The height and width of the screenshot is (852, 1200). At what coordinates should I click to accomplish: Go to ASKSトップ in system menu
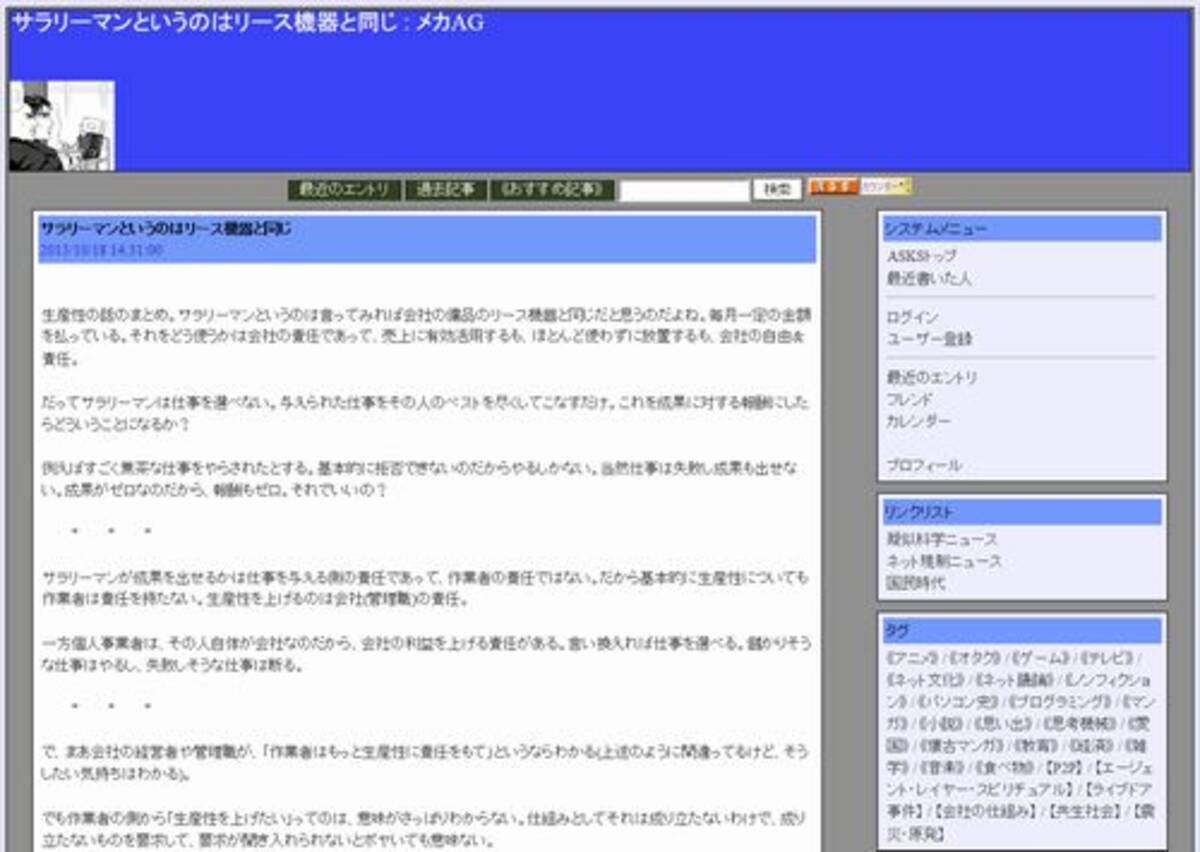(921, 256)
